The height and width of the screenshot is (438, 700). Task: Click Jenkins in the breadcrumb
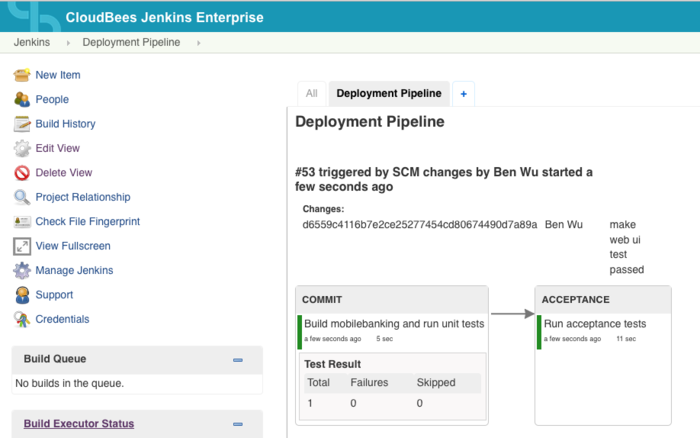coord(32,42)
